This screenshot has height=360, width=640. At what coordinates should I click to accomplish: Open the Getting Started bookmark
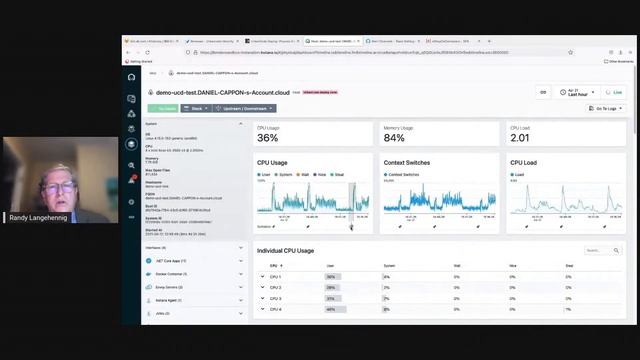coord(139,62)
